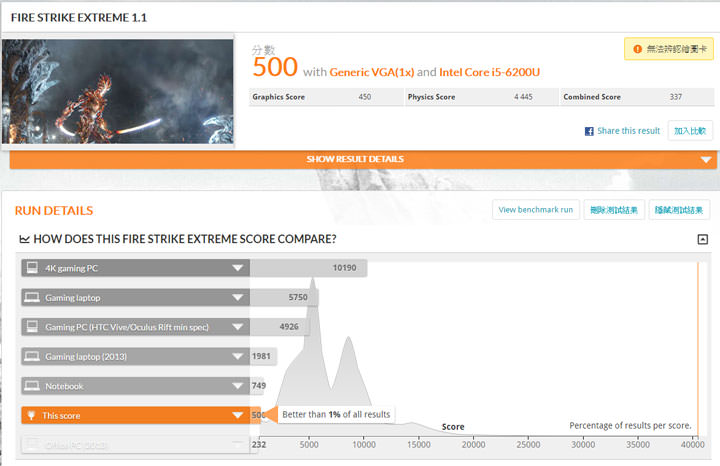Click the Gaming laptop (2013) icon

[32, 356]
